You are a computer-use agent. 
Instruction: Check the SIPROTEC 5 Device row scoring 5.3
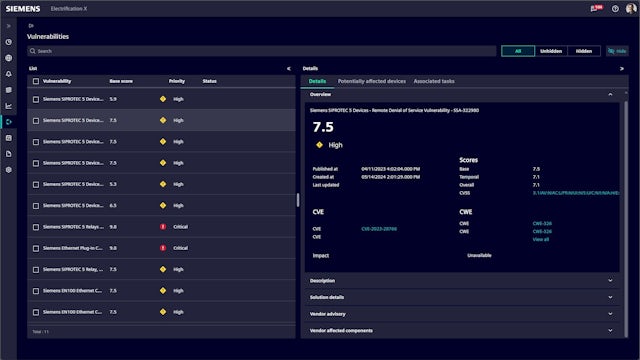point(36,184)
